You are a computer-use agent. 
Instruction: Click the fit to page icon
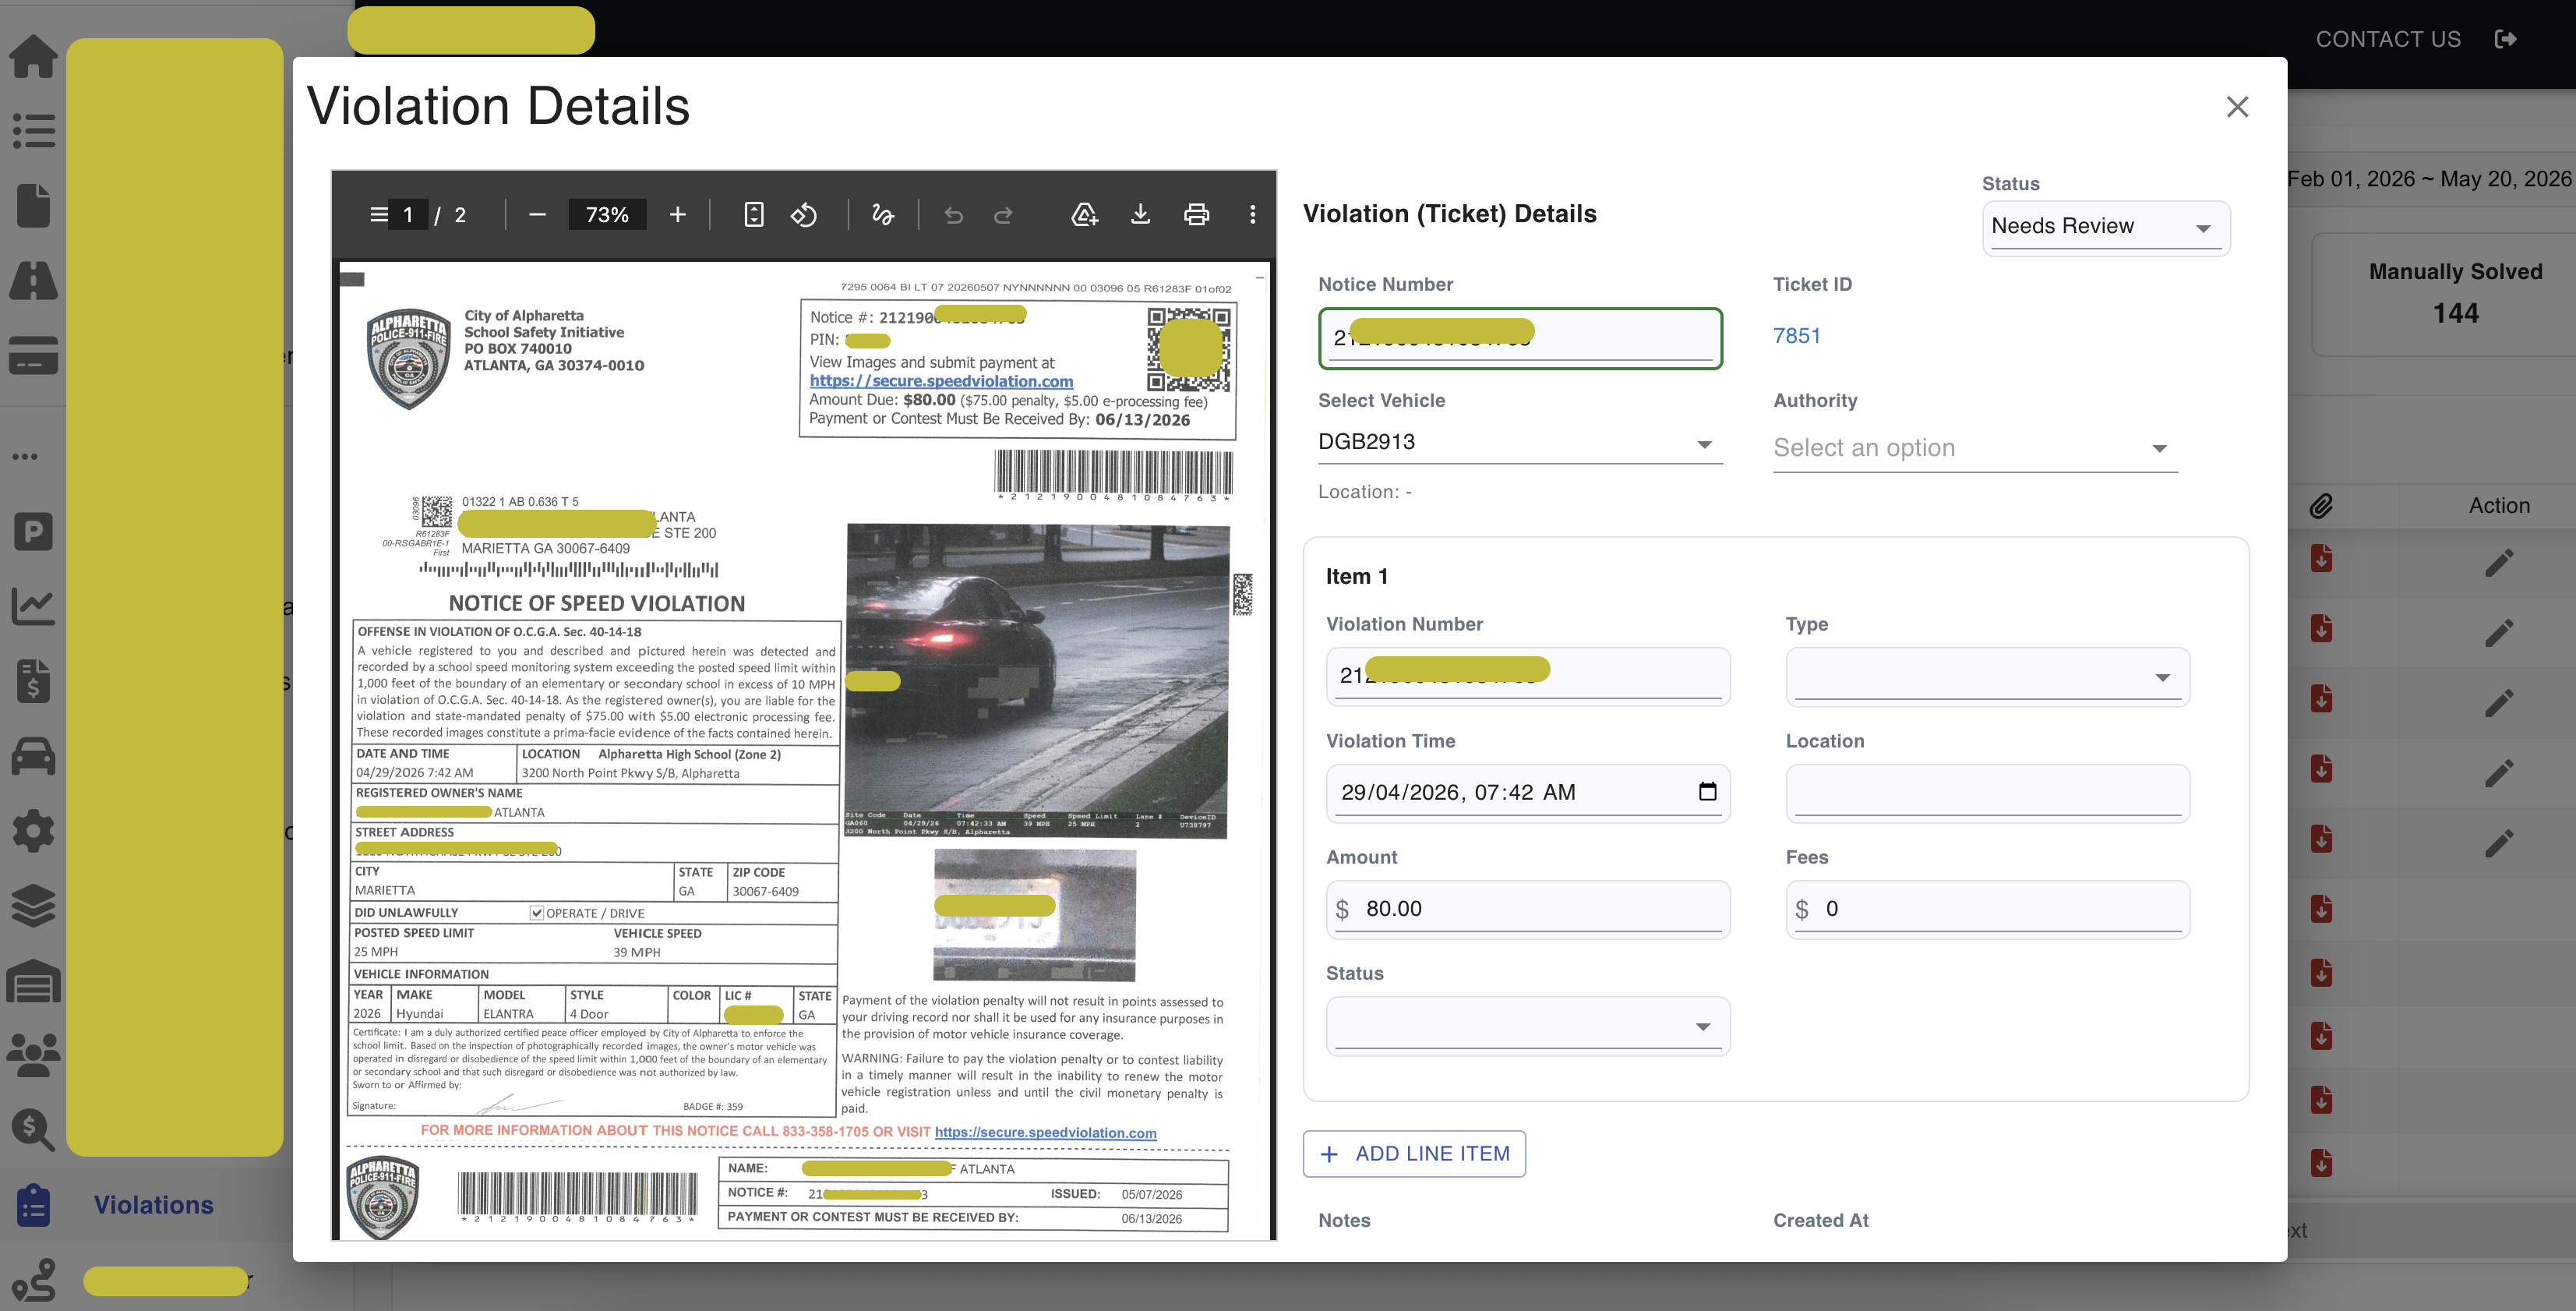(754, 215)
